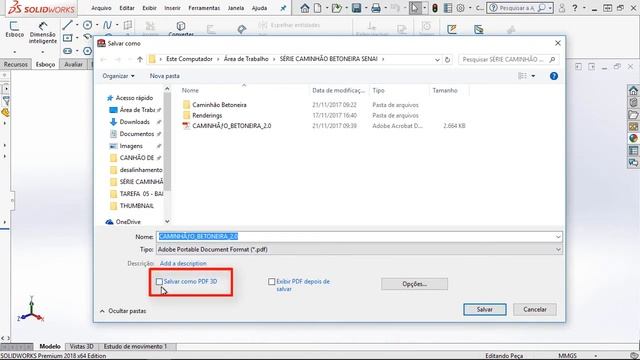Viewport: 640px width, 360px height.
Task: Expand the address bar path history dropdown
Action: [437, 60]
